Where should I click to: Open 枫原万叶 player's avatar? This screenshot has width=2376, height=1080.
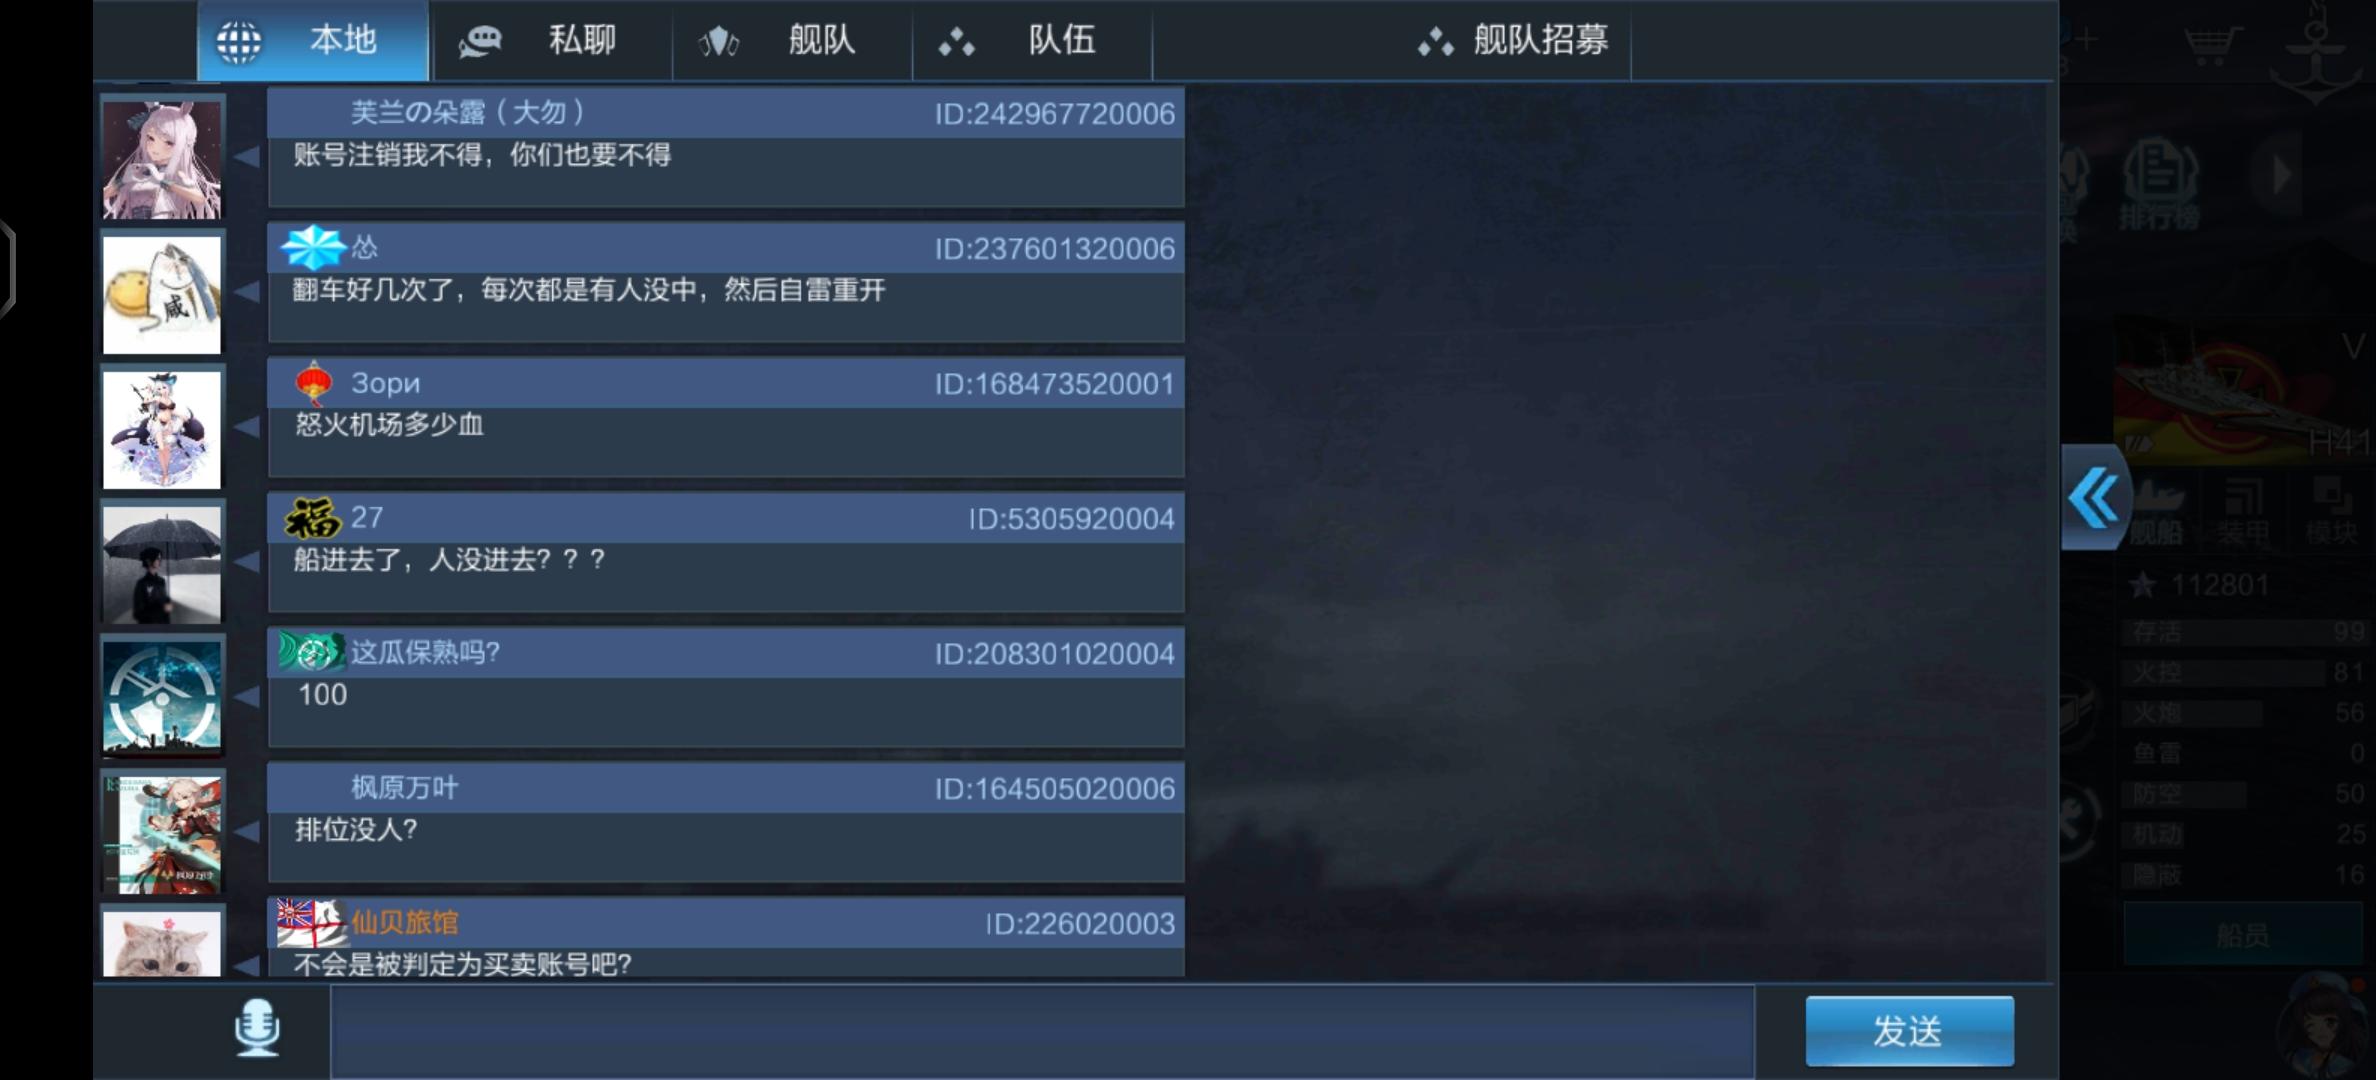pos(162,833)
